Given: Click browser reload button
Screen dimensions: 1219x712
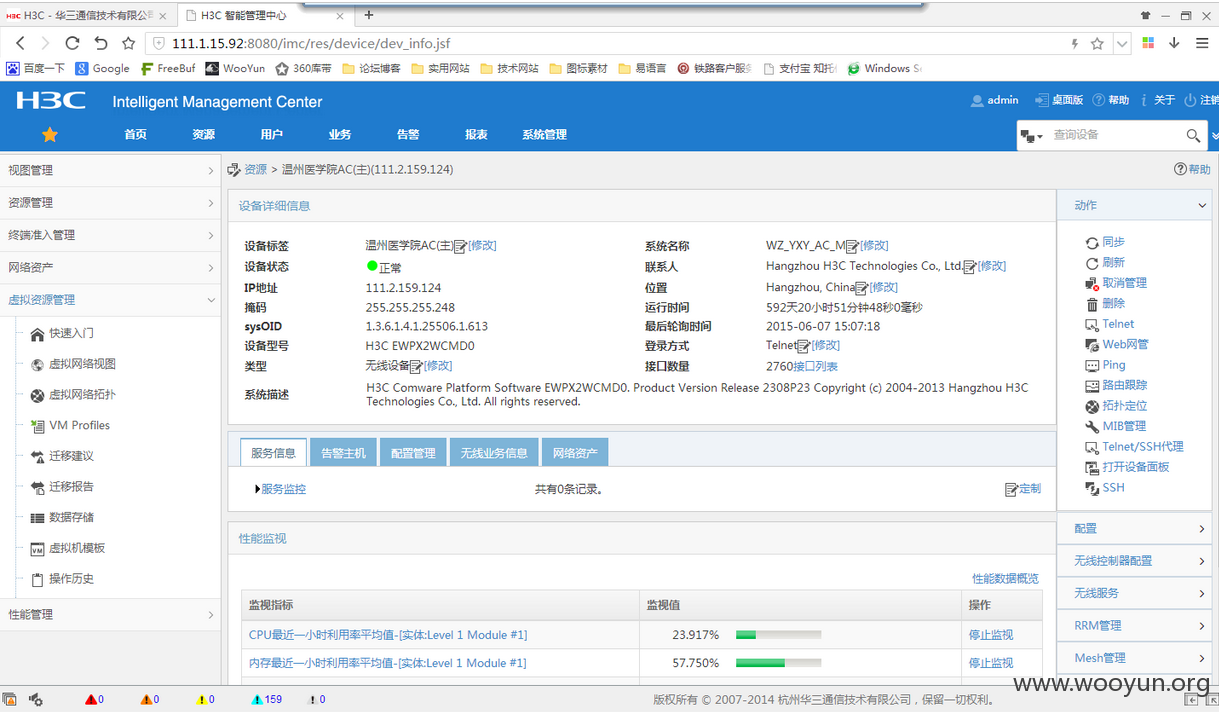Looking at the screenshot, I should [x=72, y=43].
